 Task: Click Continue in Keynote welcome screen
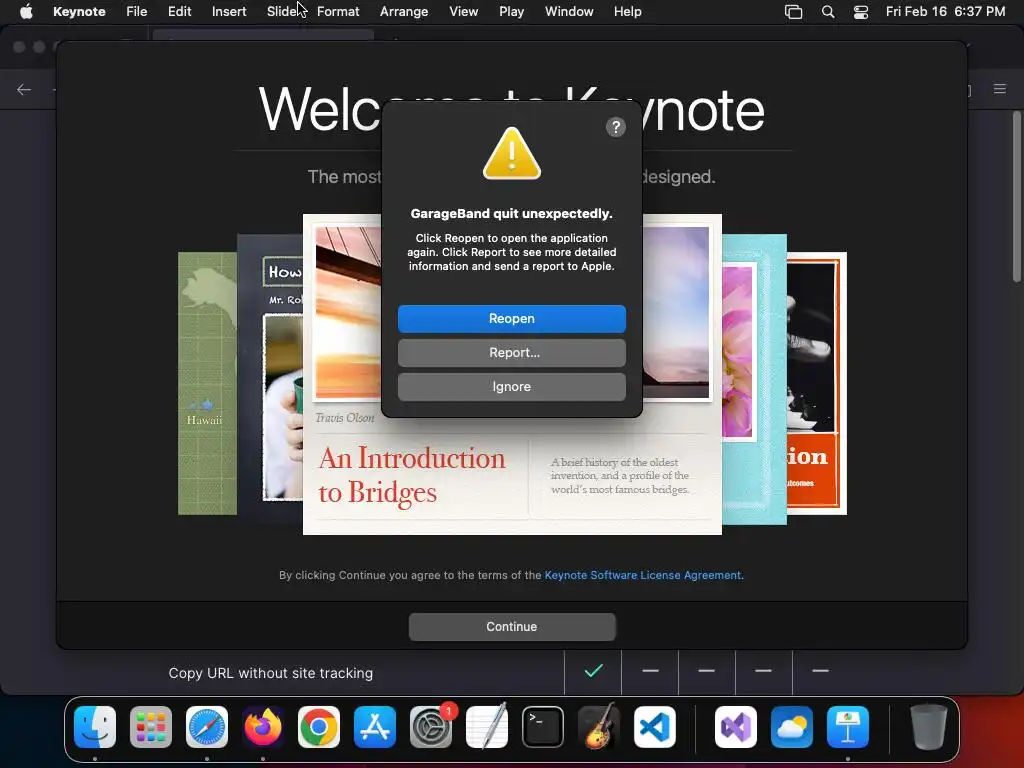click(x=512, y=626)
